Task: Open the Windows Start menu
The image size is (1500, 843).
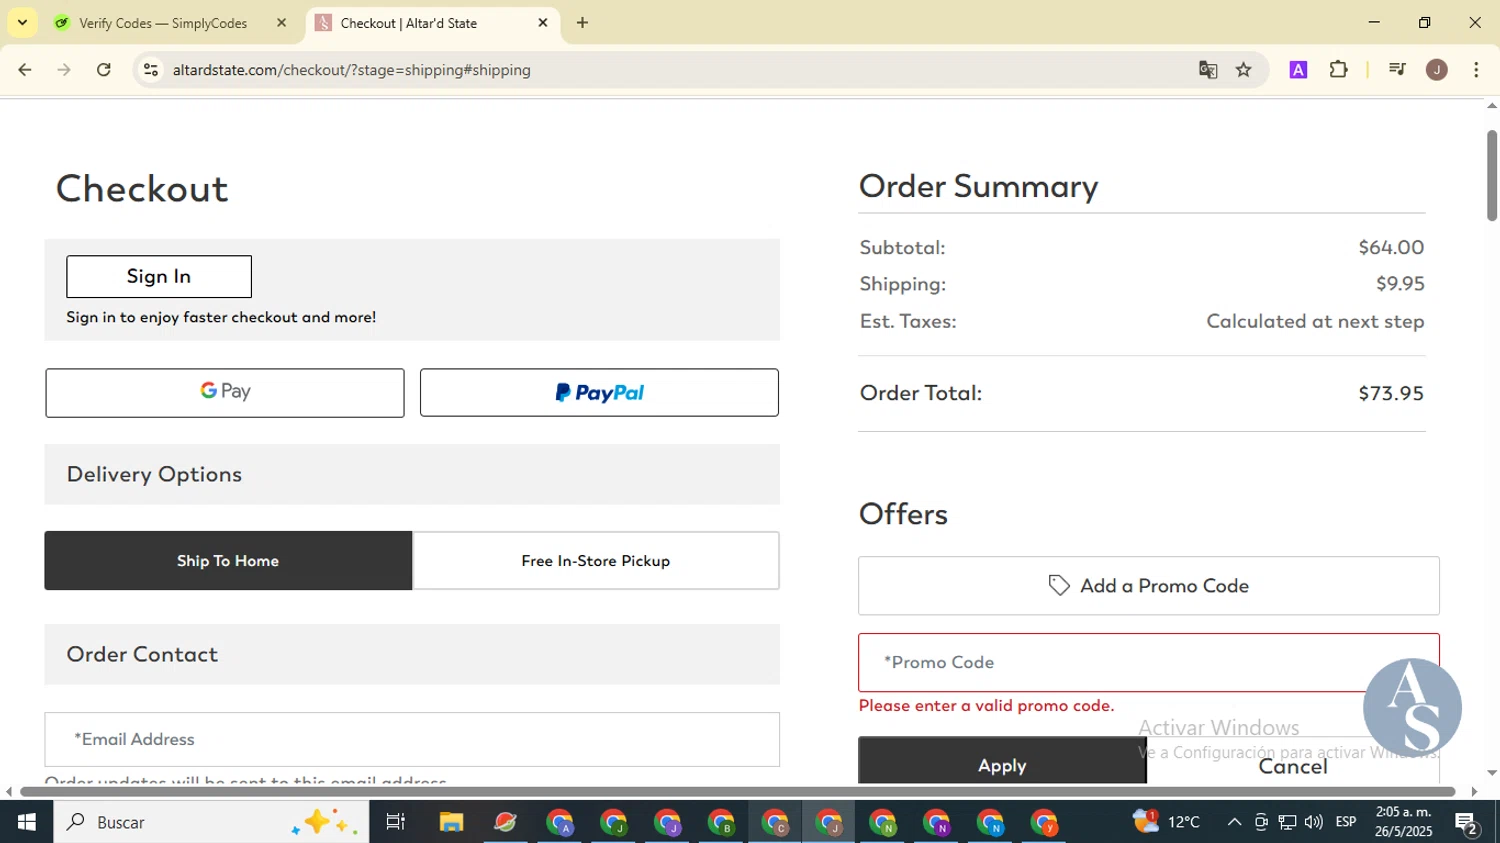Action: point(27,822)
